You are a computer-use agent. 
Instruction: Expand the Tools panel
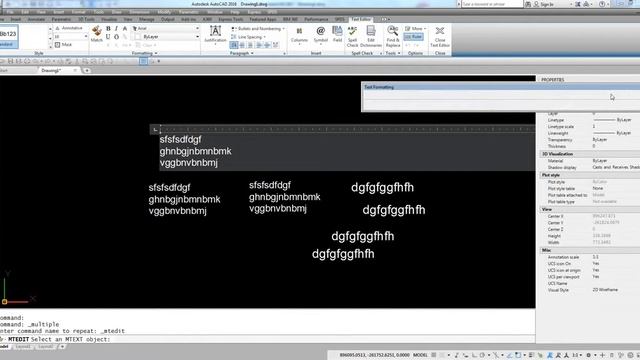(393, 53)
